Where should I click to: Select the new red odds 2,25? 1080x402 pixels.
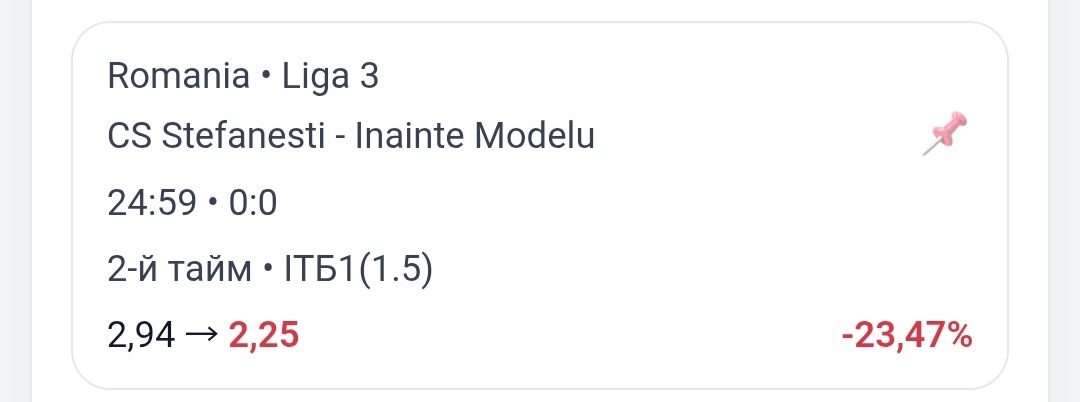tap(264, 337)
